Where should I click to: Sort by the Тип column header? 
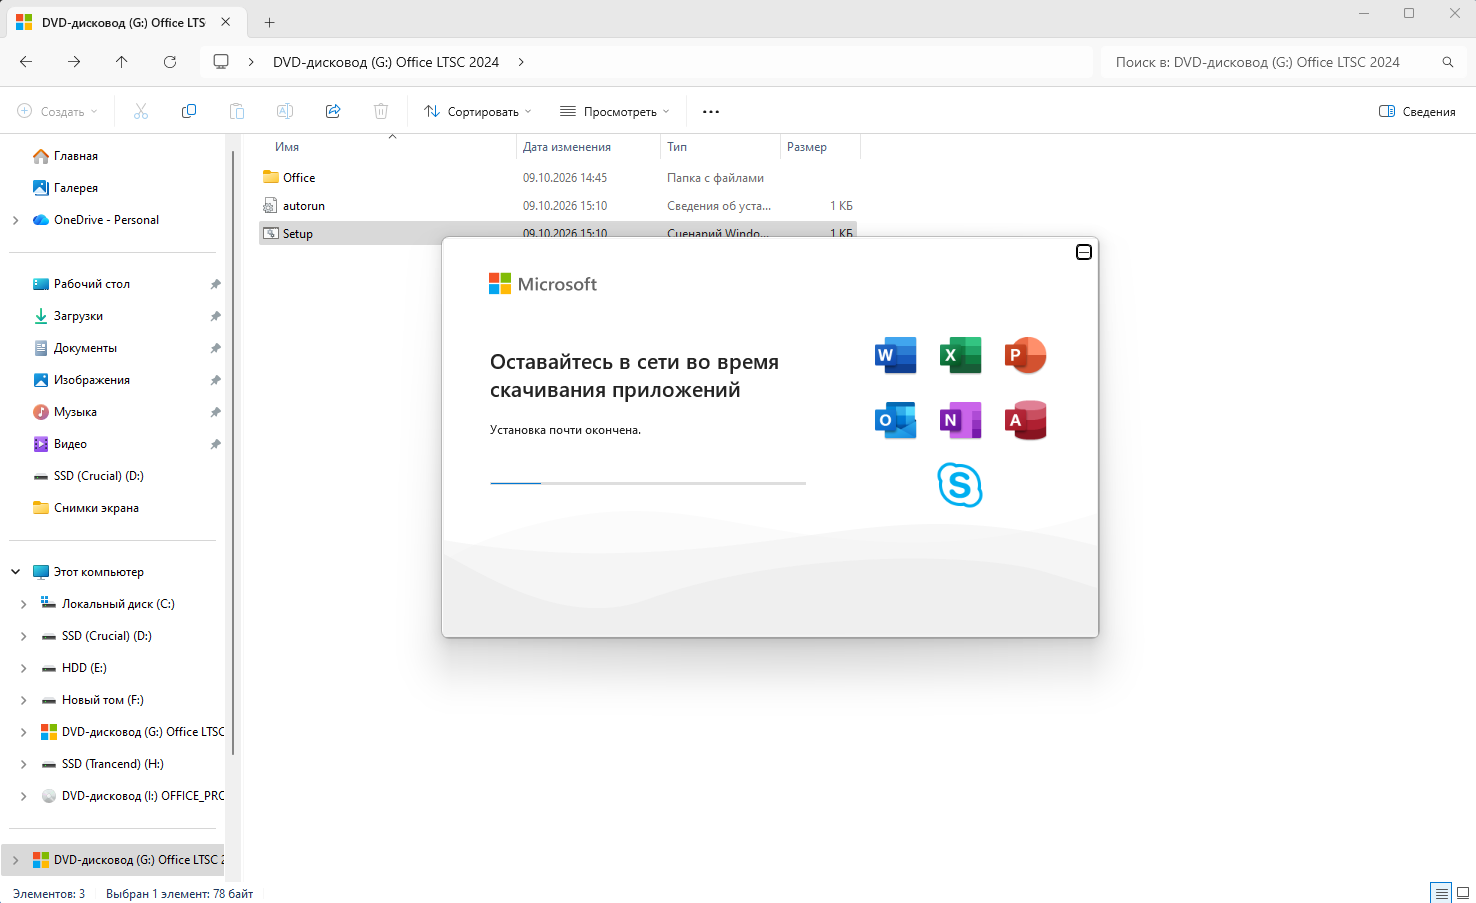click(x=720, y=147)
